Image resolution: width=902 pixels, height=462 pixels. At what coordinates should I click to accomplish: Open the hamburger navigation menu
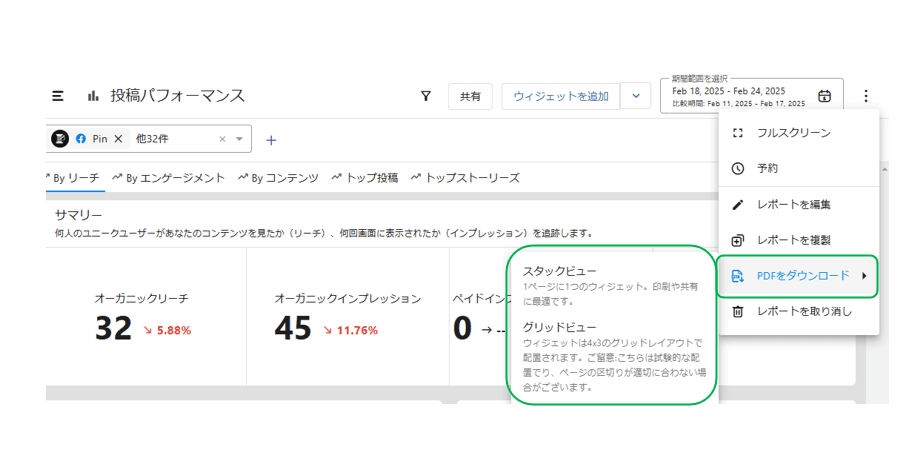pyautogui.click(x=58, y=96)
